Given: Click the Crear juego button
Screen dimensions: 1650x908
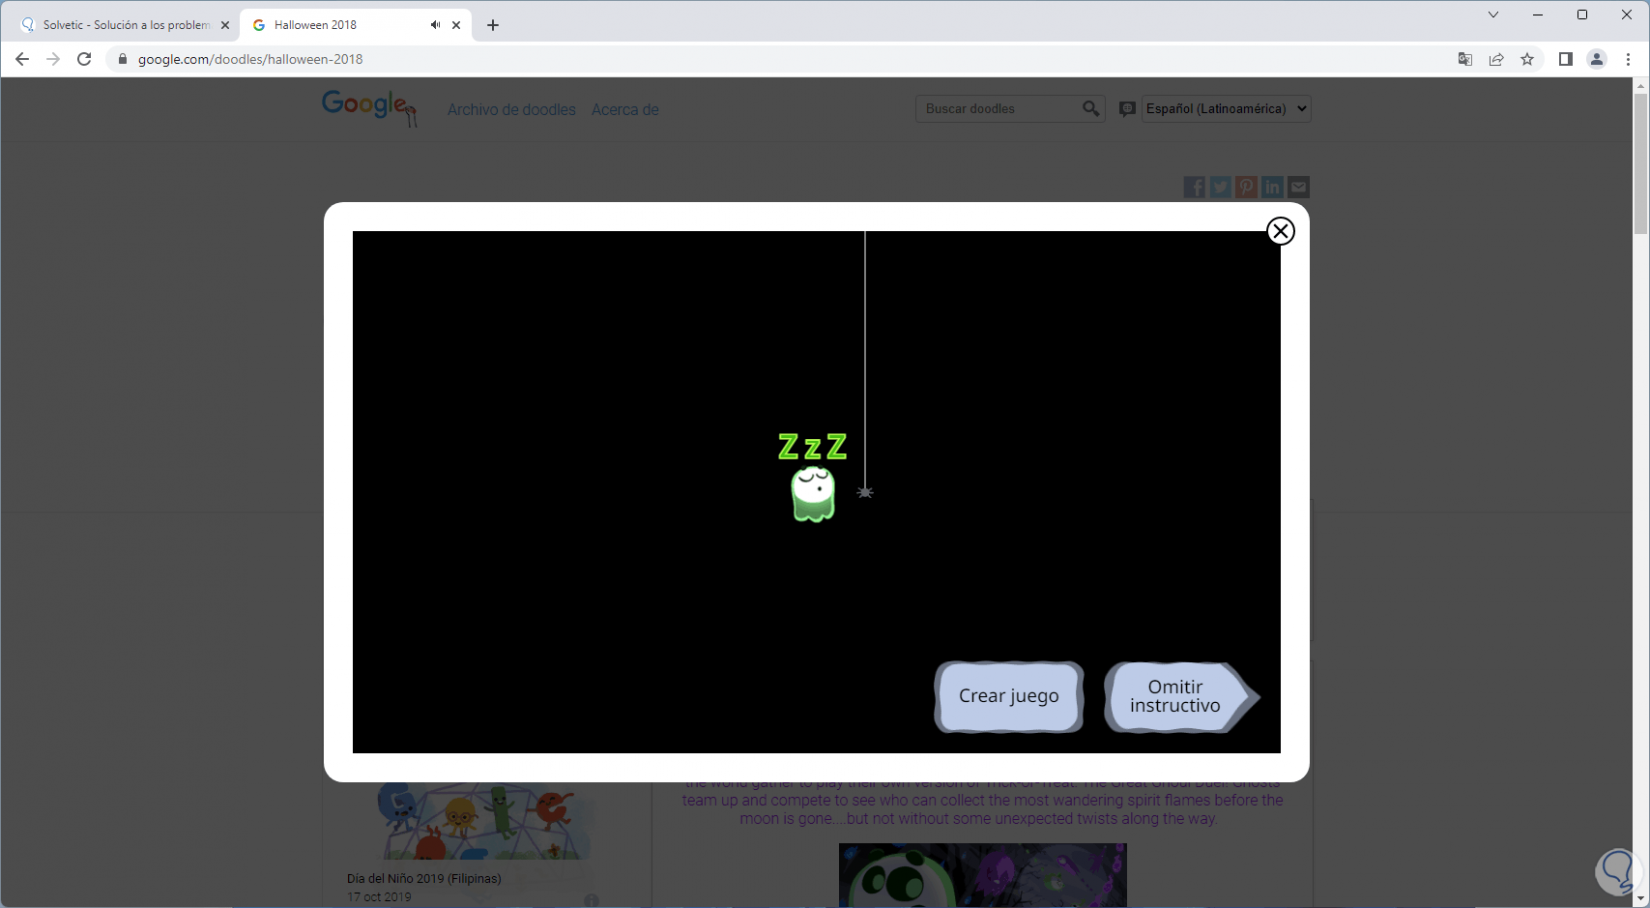Looking at the screenshot, I should (1009, 696).
